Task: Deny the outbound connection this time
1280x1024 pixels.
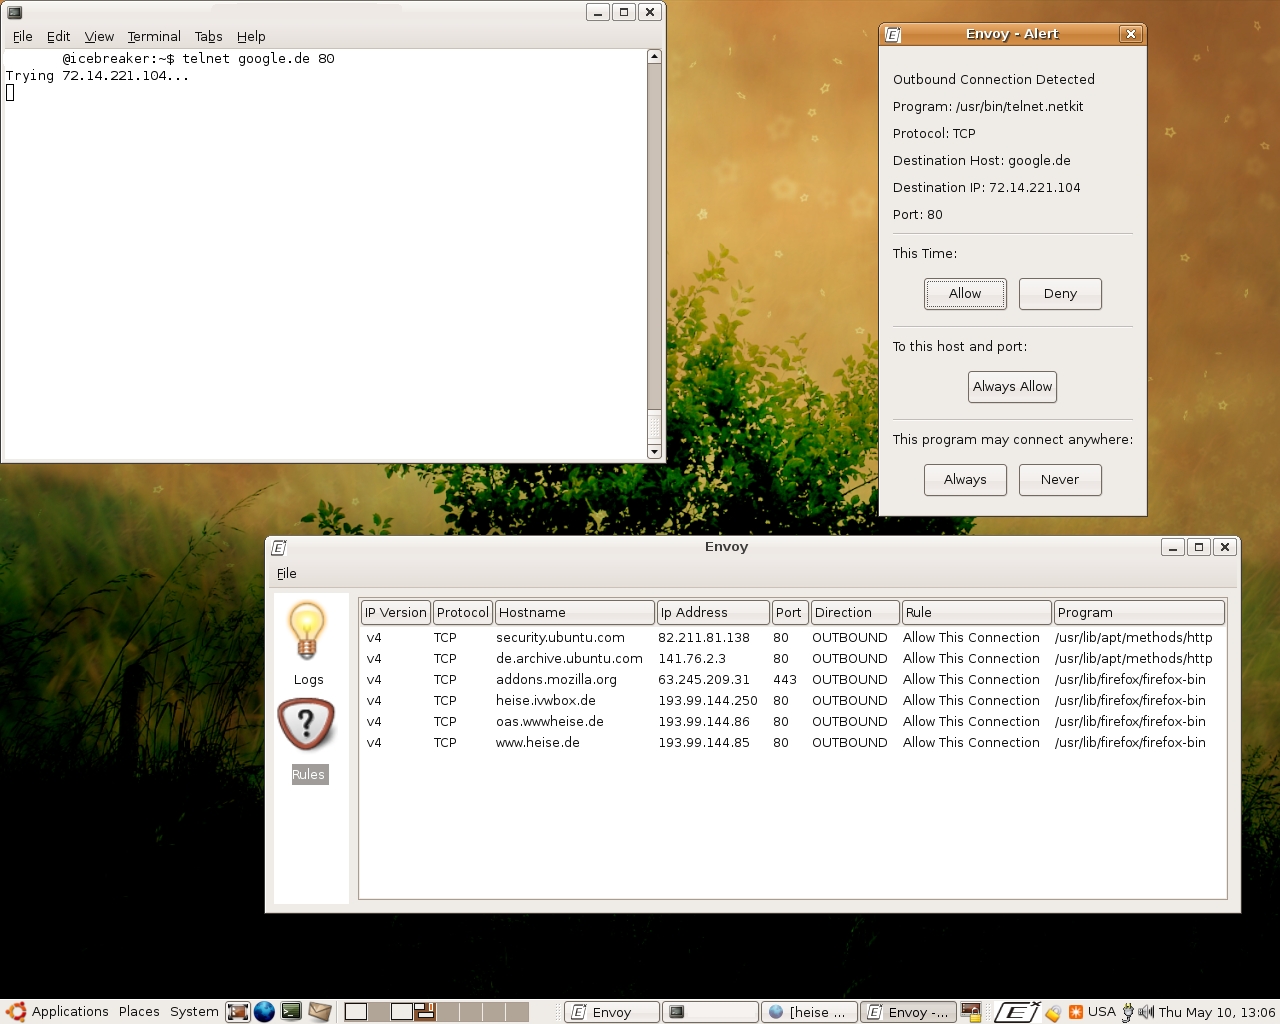Action: [1060, 294]
